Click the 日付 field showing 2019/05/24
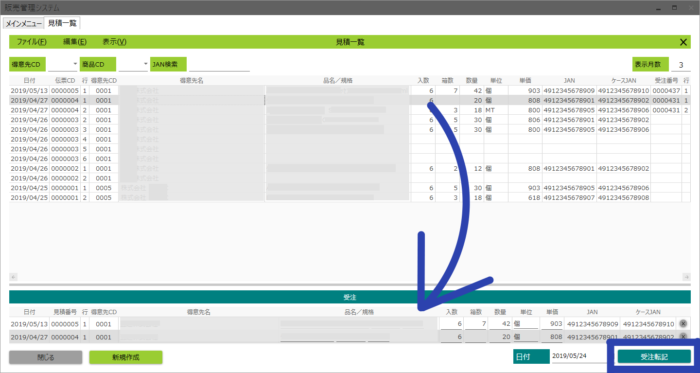 click(578, 356)
